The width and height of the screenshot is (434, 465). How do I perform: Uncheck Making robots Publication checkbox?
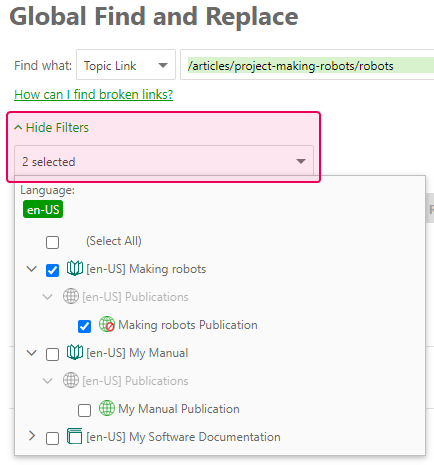click(84, 326)
